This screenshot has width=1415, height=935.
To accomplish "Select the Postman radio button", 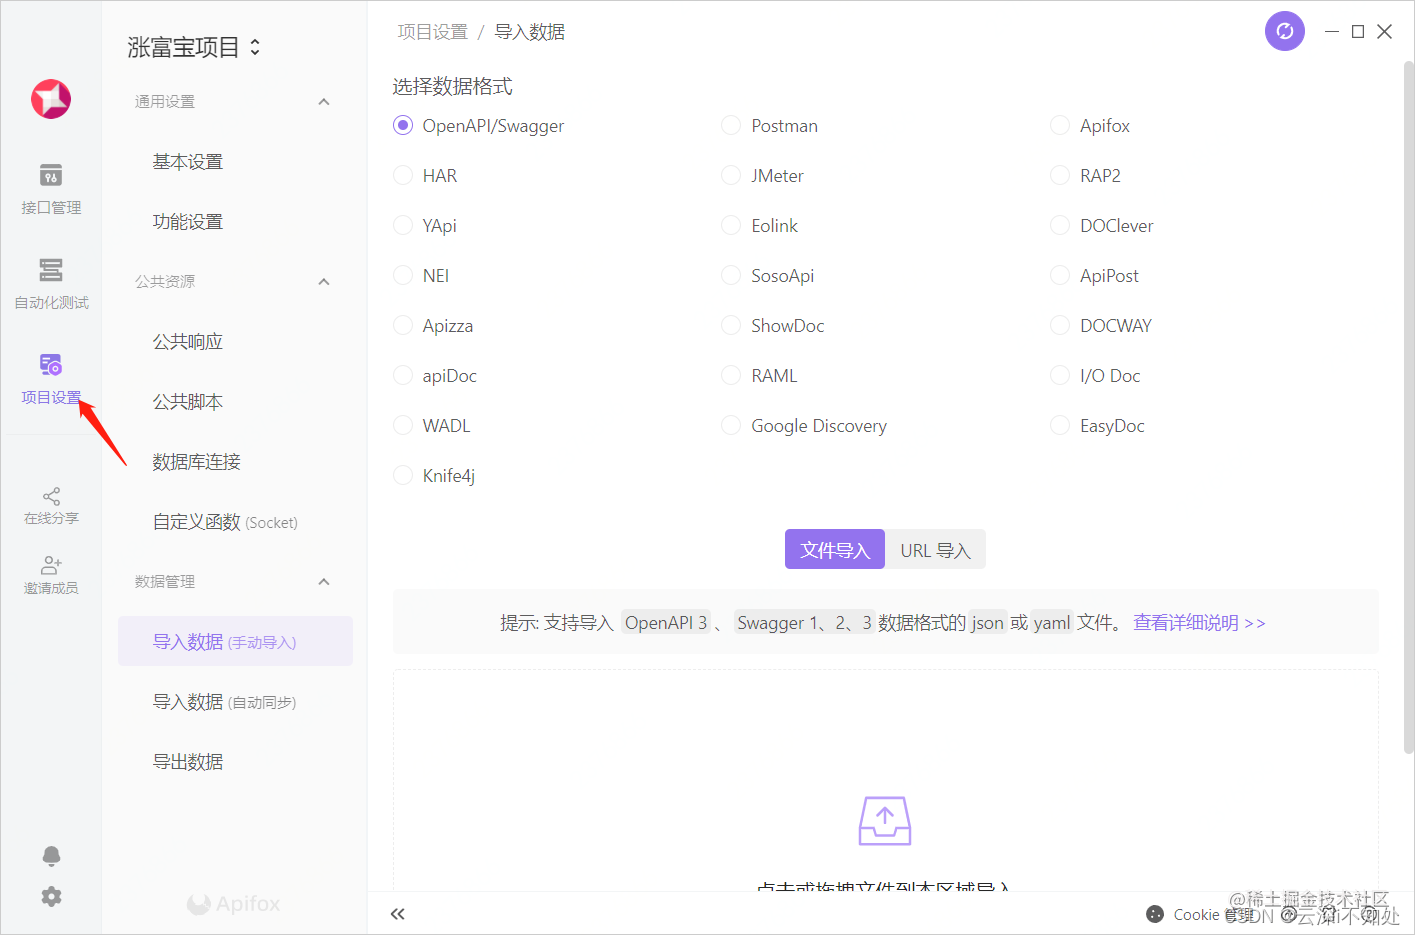I will [x=731, y=126].
